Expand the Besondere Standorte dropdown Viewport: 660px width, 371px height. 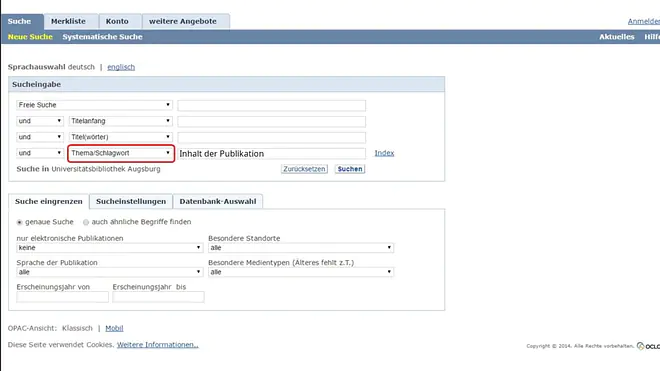[x=301, y=248]
